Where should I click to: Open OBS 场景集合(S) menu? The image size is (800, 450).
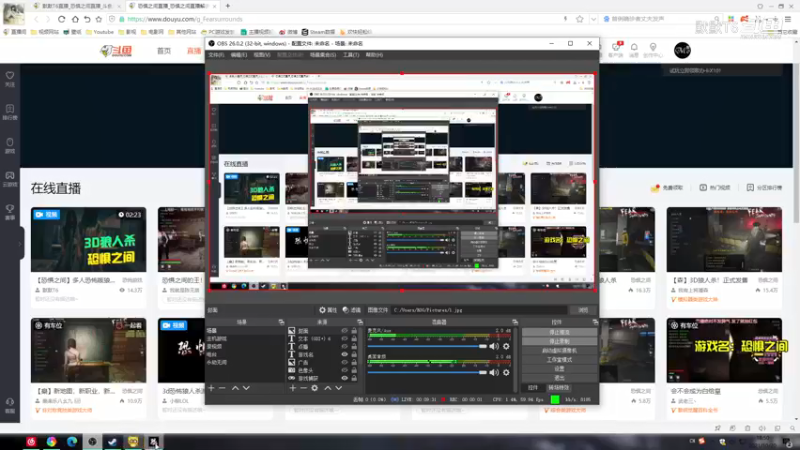click(322, 55)
